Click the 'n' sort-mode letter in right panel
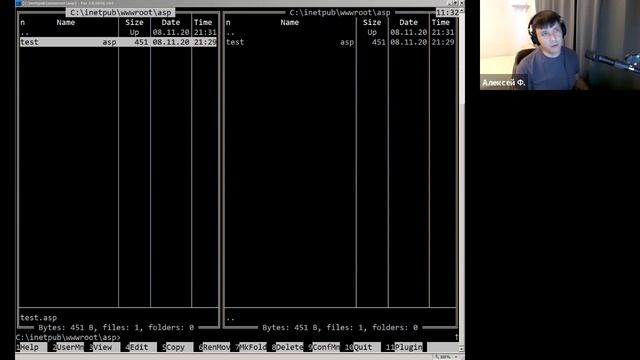This screenshot has height=360, width=640. point(228,22)
